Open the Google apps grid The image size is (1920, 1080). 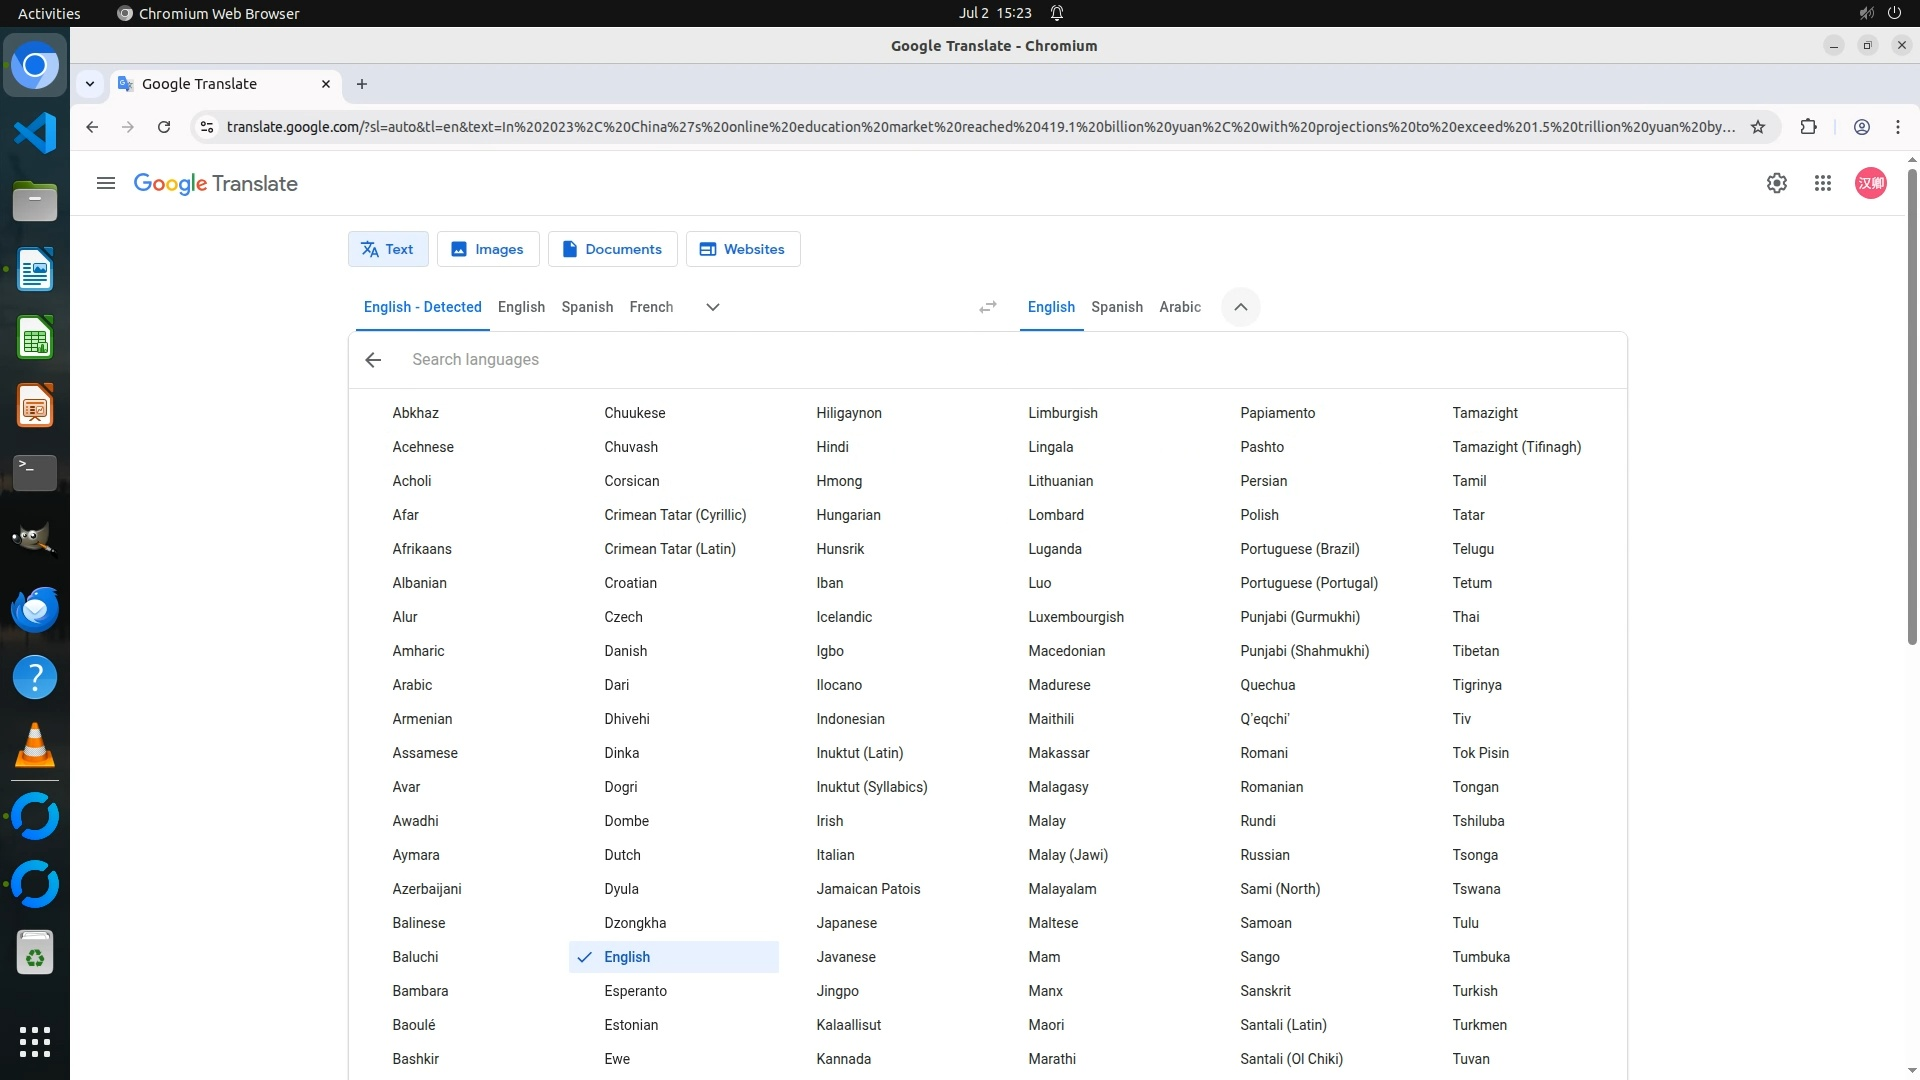[x=1822, y=183]
